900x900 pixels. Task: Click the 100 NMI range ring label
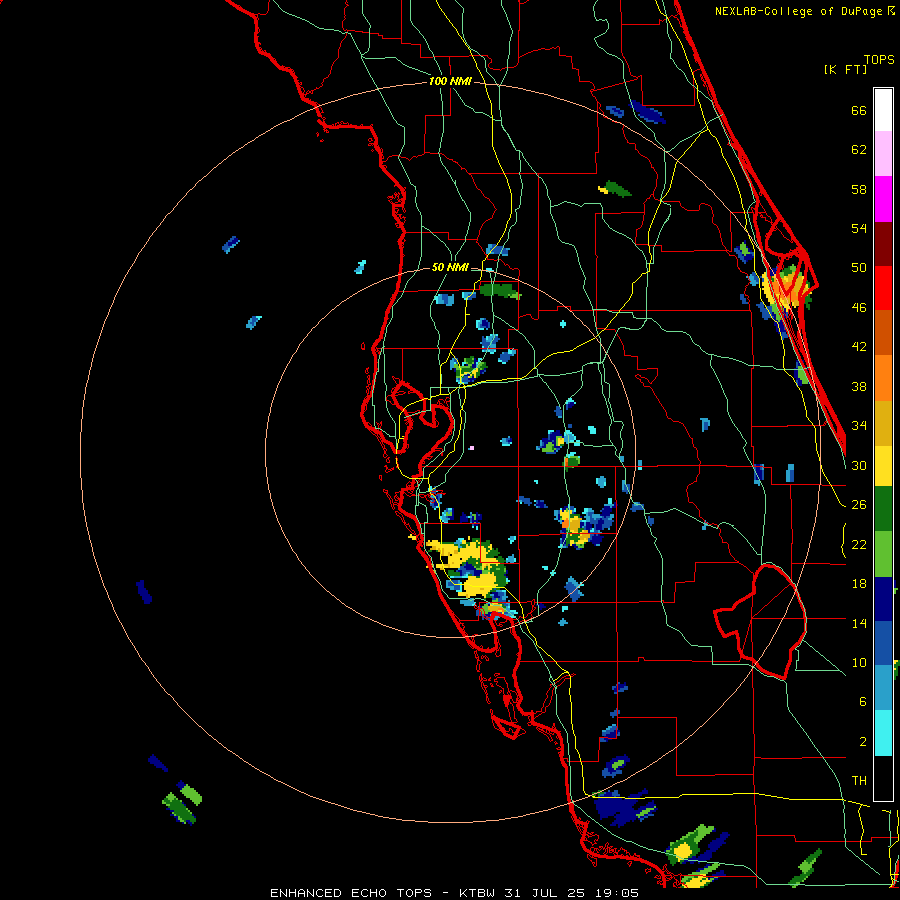coord(450,82)
